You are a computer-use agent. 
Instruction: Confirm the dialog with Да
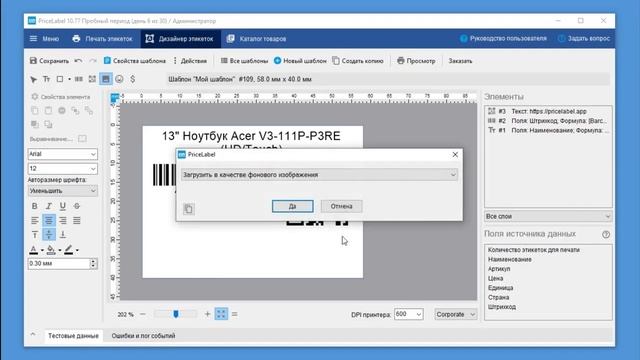coord(293,206)
